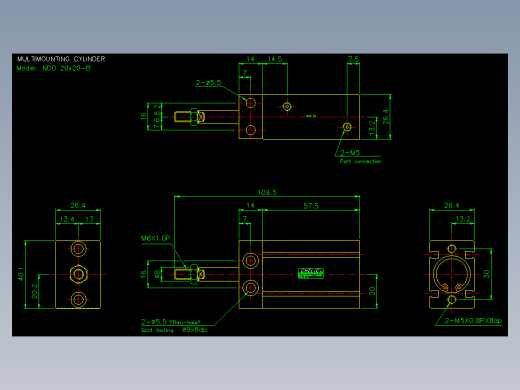The image size is (520, 390).
Task: Pick the '14.5' dimension text
Action: [x=275, y=59]
